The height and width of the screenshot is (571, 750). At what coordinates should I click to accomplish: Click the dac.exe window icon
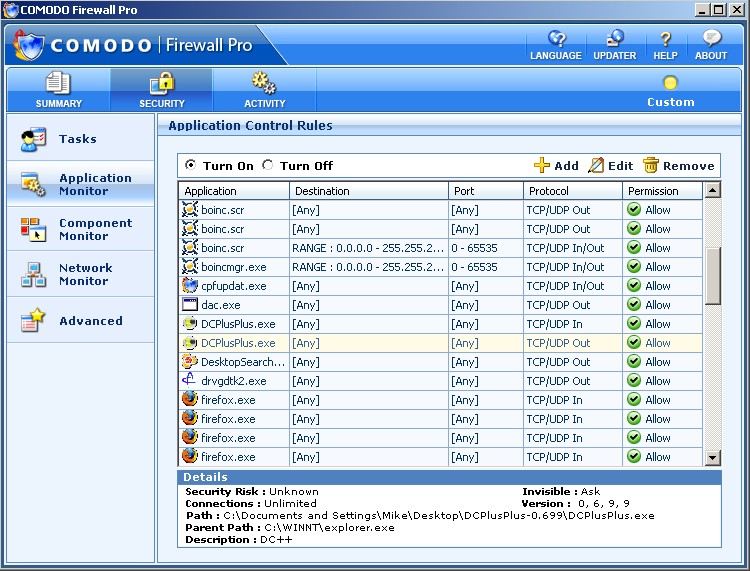click(190, 305)
